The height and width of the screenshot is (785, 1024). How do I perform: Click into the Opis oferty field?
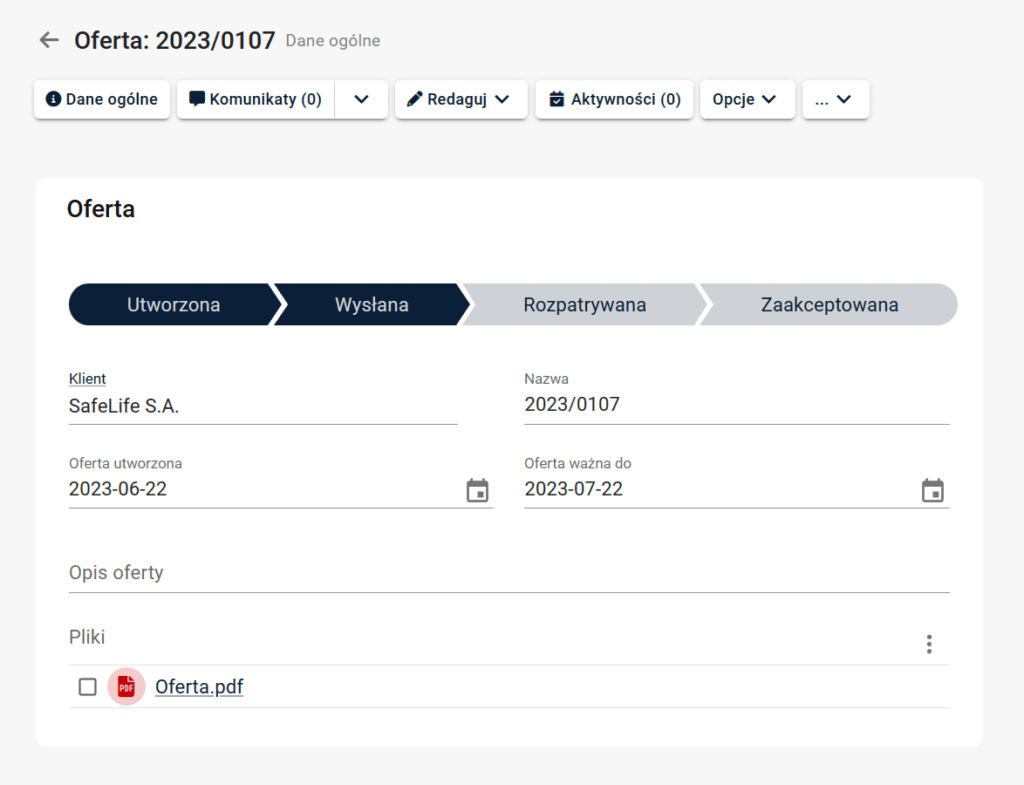tap(508, 573)
